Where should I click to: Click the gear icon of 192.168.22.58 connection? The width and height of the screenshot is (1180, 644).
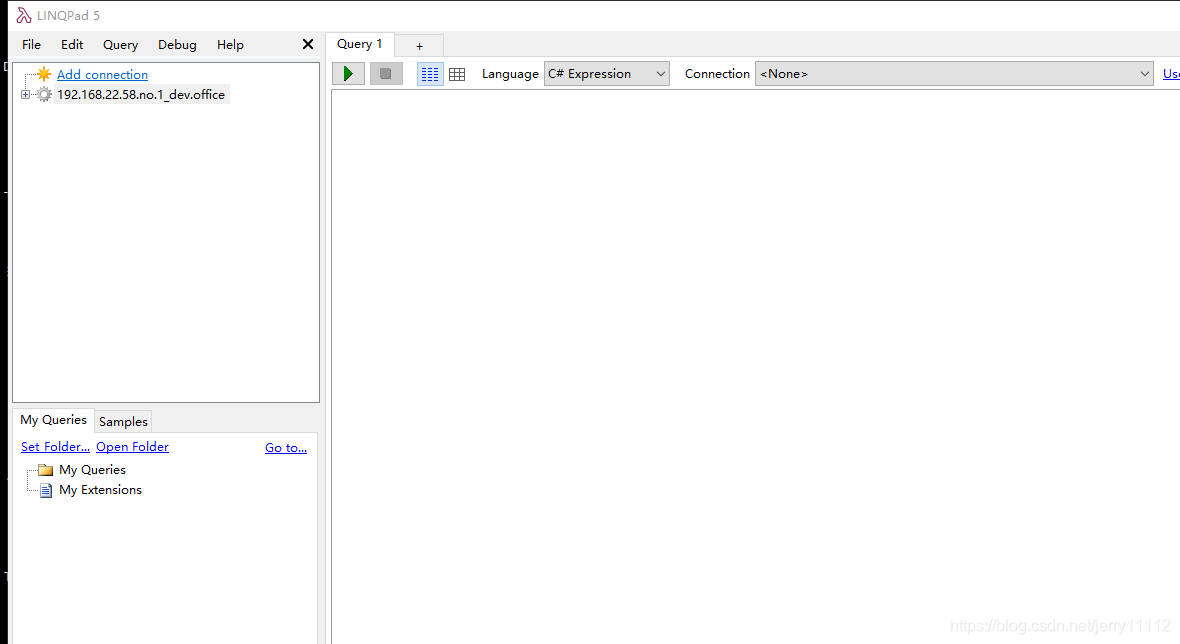point(44,94)
